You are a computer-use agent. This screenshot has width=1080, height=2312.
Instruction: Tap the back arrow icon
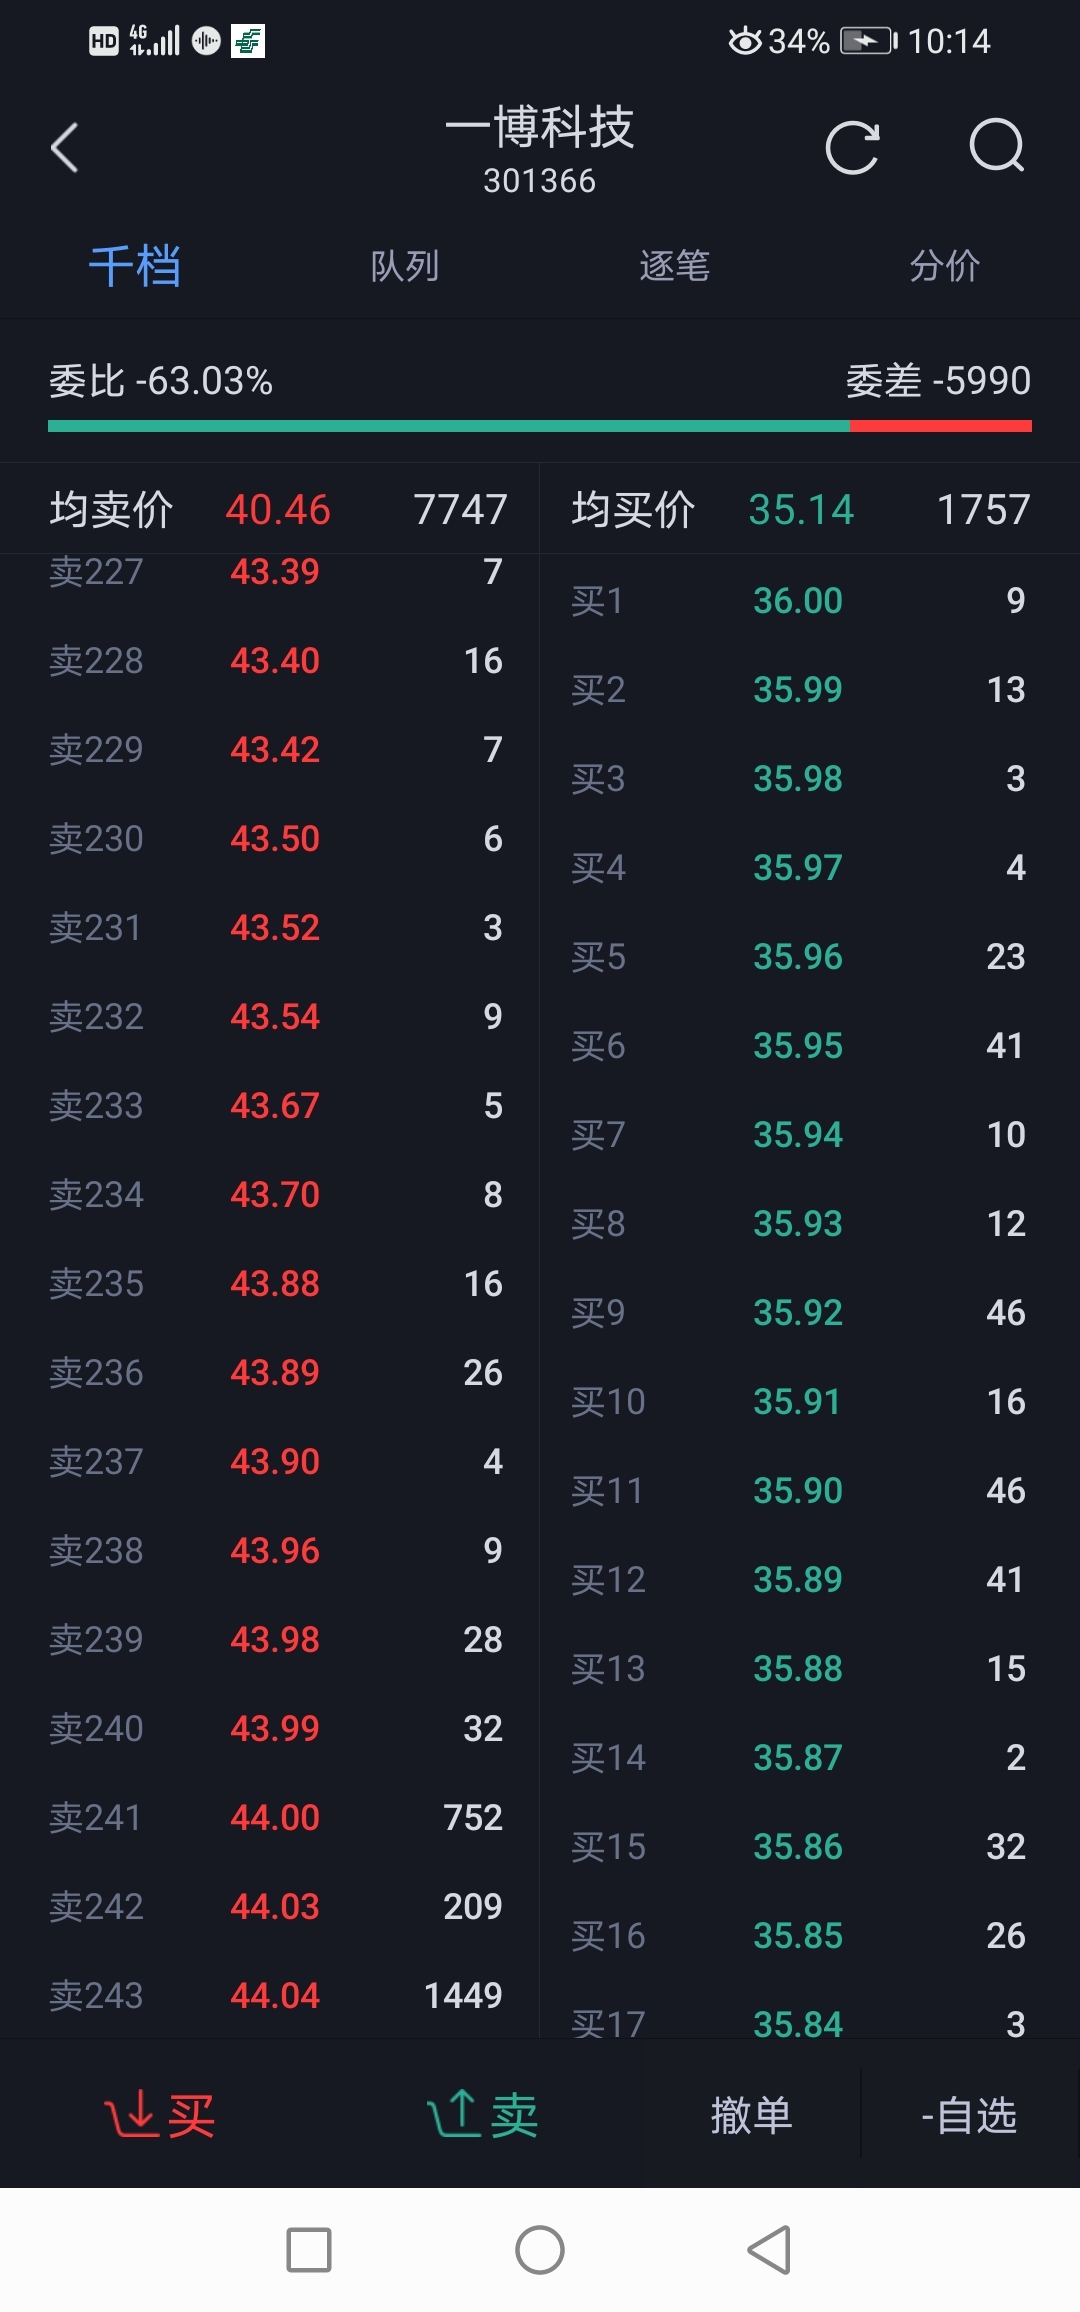pyautogui.click(x=65, y=148)
